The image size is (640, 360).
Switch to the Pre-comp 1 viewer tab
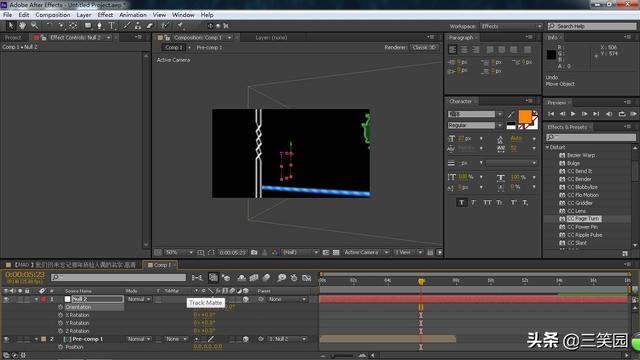[209, 48]
